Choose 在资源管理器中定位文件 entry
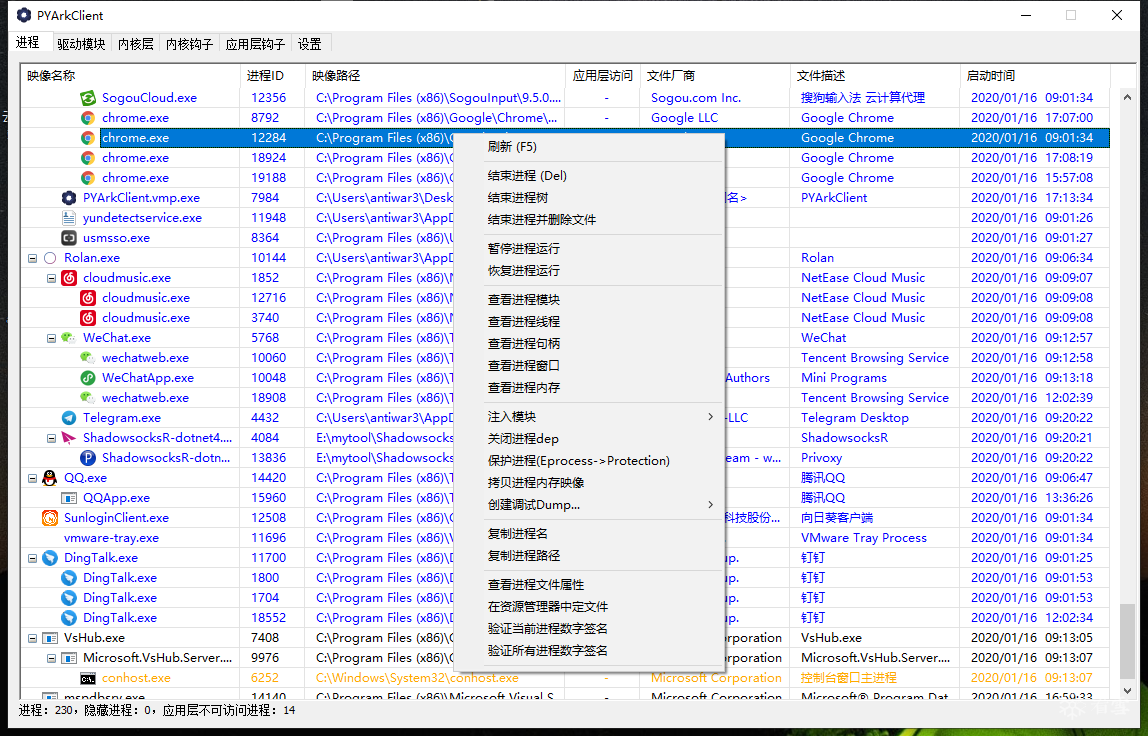1148x736 pixels. pos(589,606)
